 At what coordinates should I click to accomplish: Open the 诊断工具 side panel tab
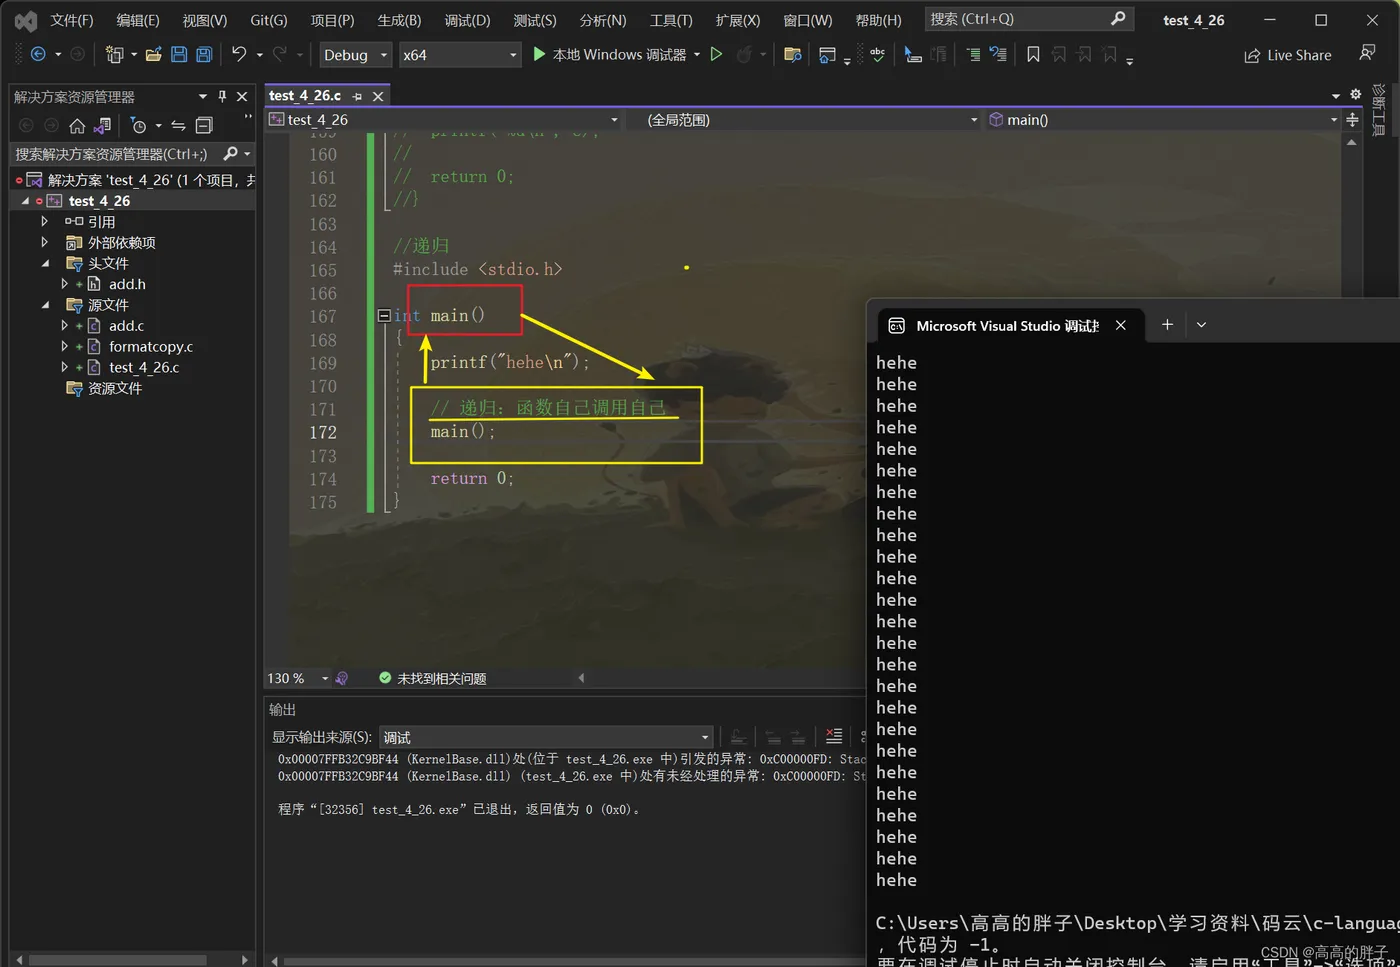coord(1380,111)
